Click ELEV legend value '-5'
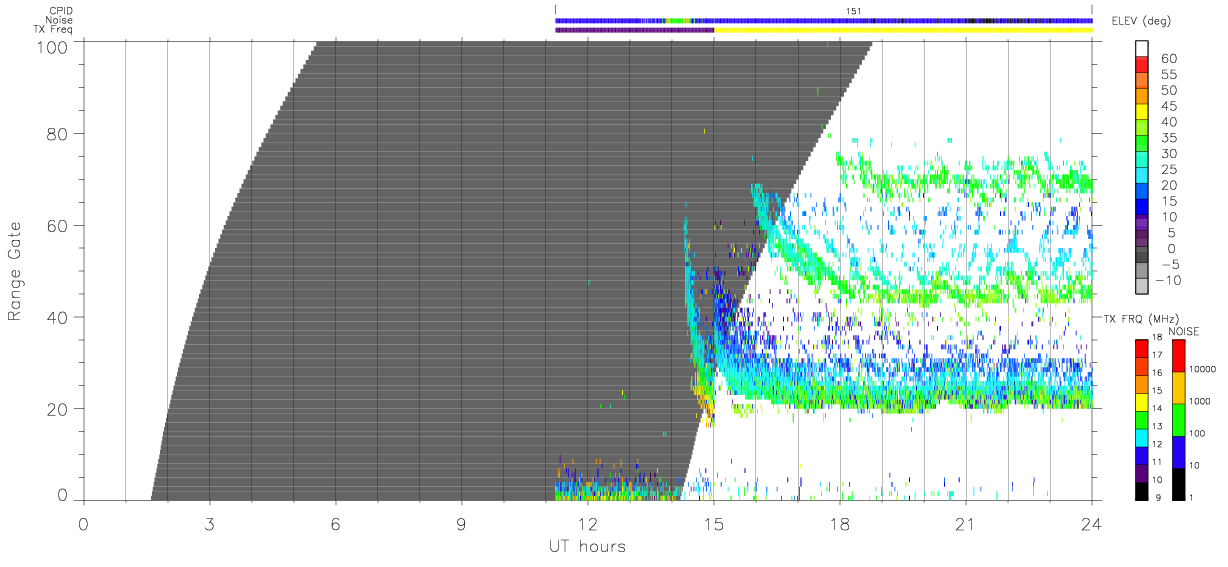 point(1171,264)
